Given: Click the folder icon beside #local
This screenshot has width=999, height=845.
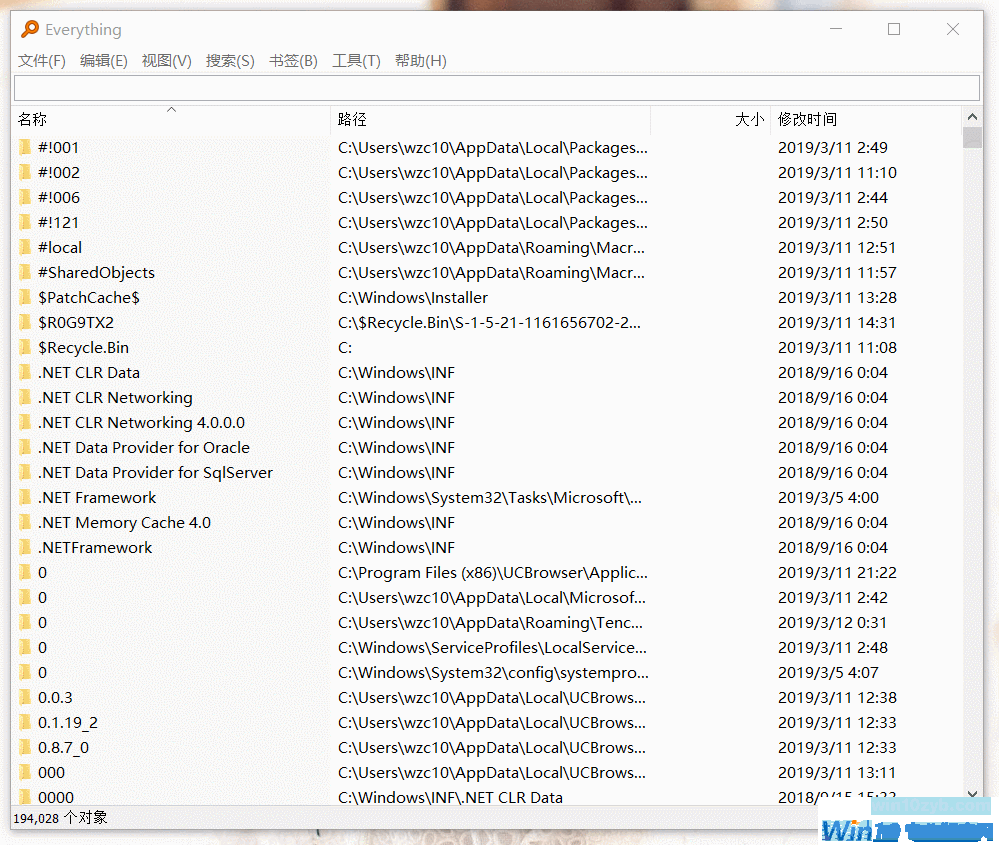Looking at the screenshot, I should pyautogui.click(x=25, y=247).
